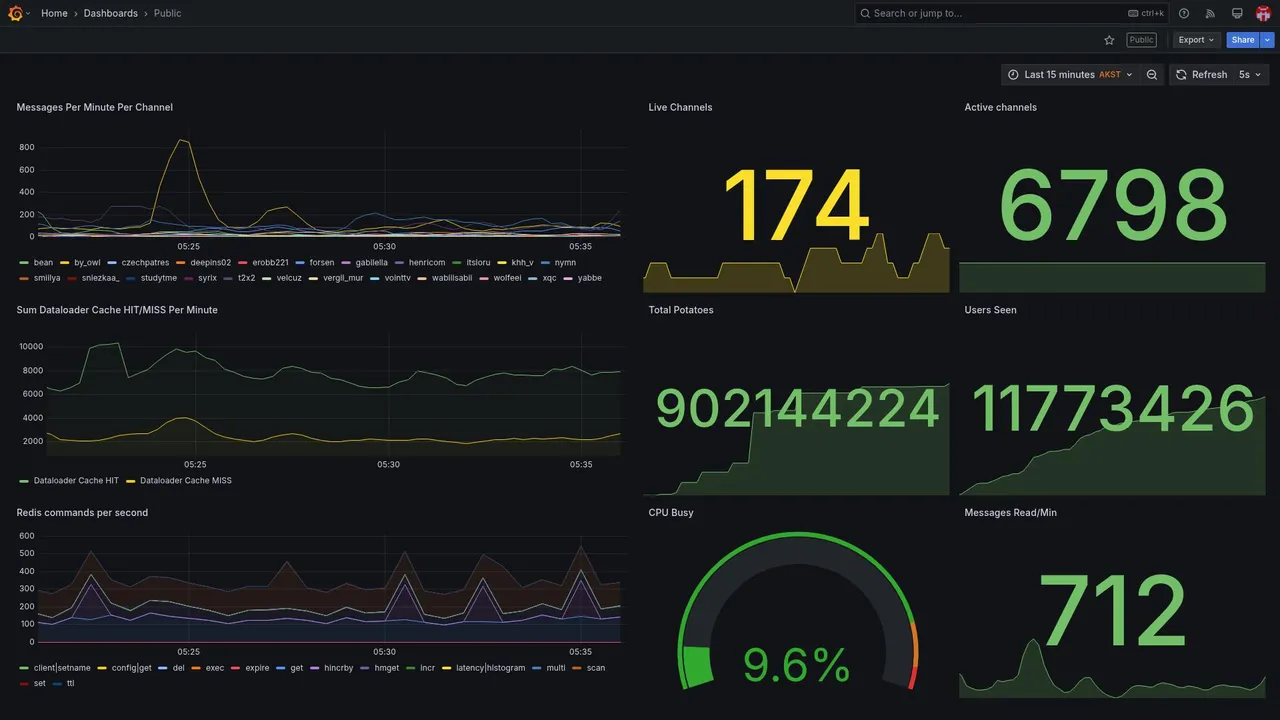Zoom out time range magnifier icon
Screen dimensions: 1280x720
(x=1152, y=75)
